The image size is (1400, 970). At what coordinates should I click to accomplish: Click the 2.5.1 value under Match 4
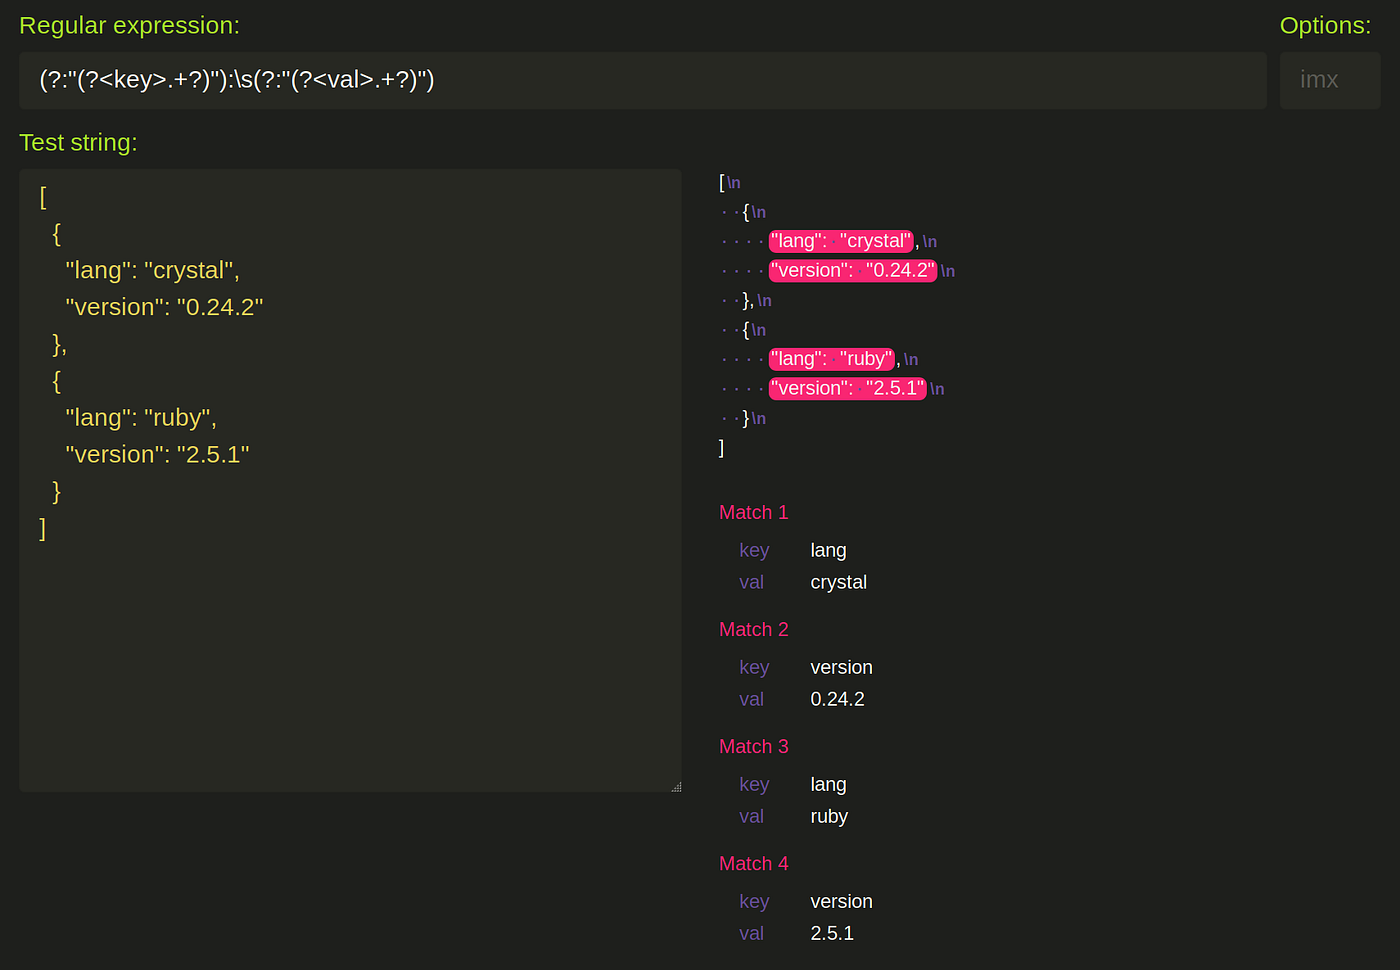[x=832, y=933]
